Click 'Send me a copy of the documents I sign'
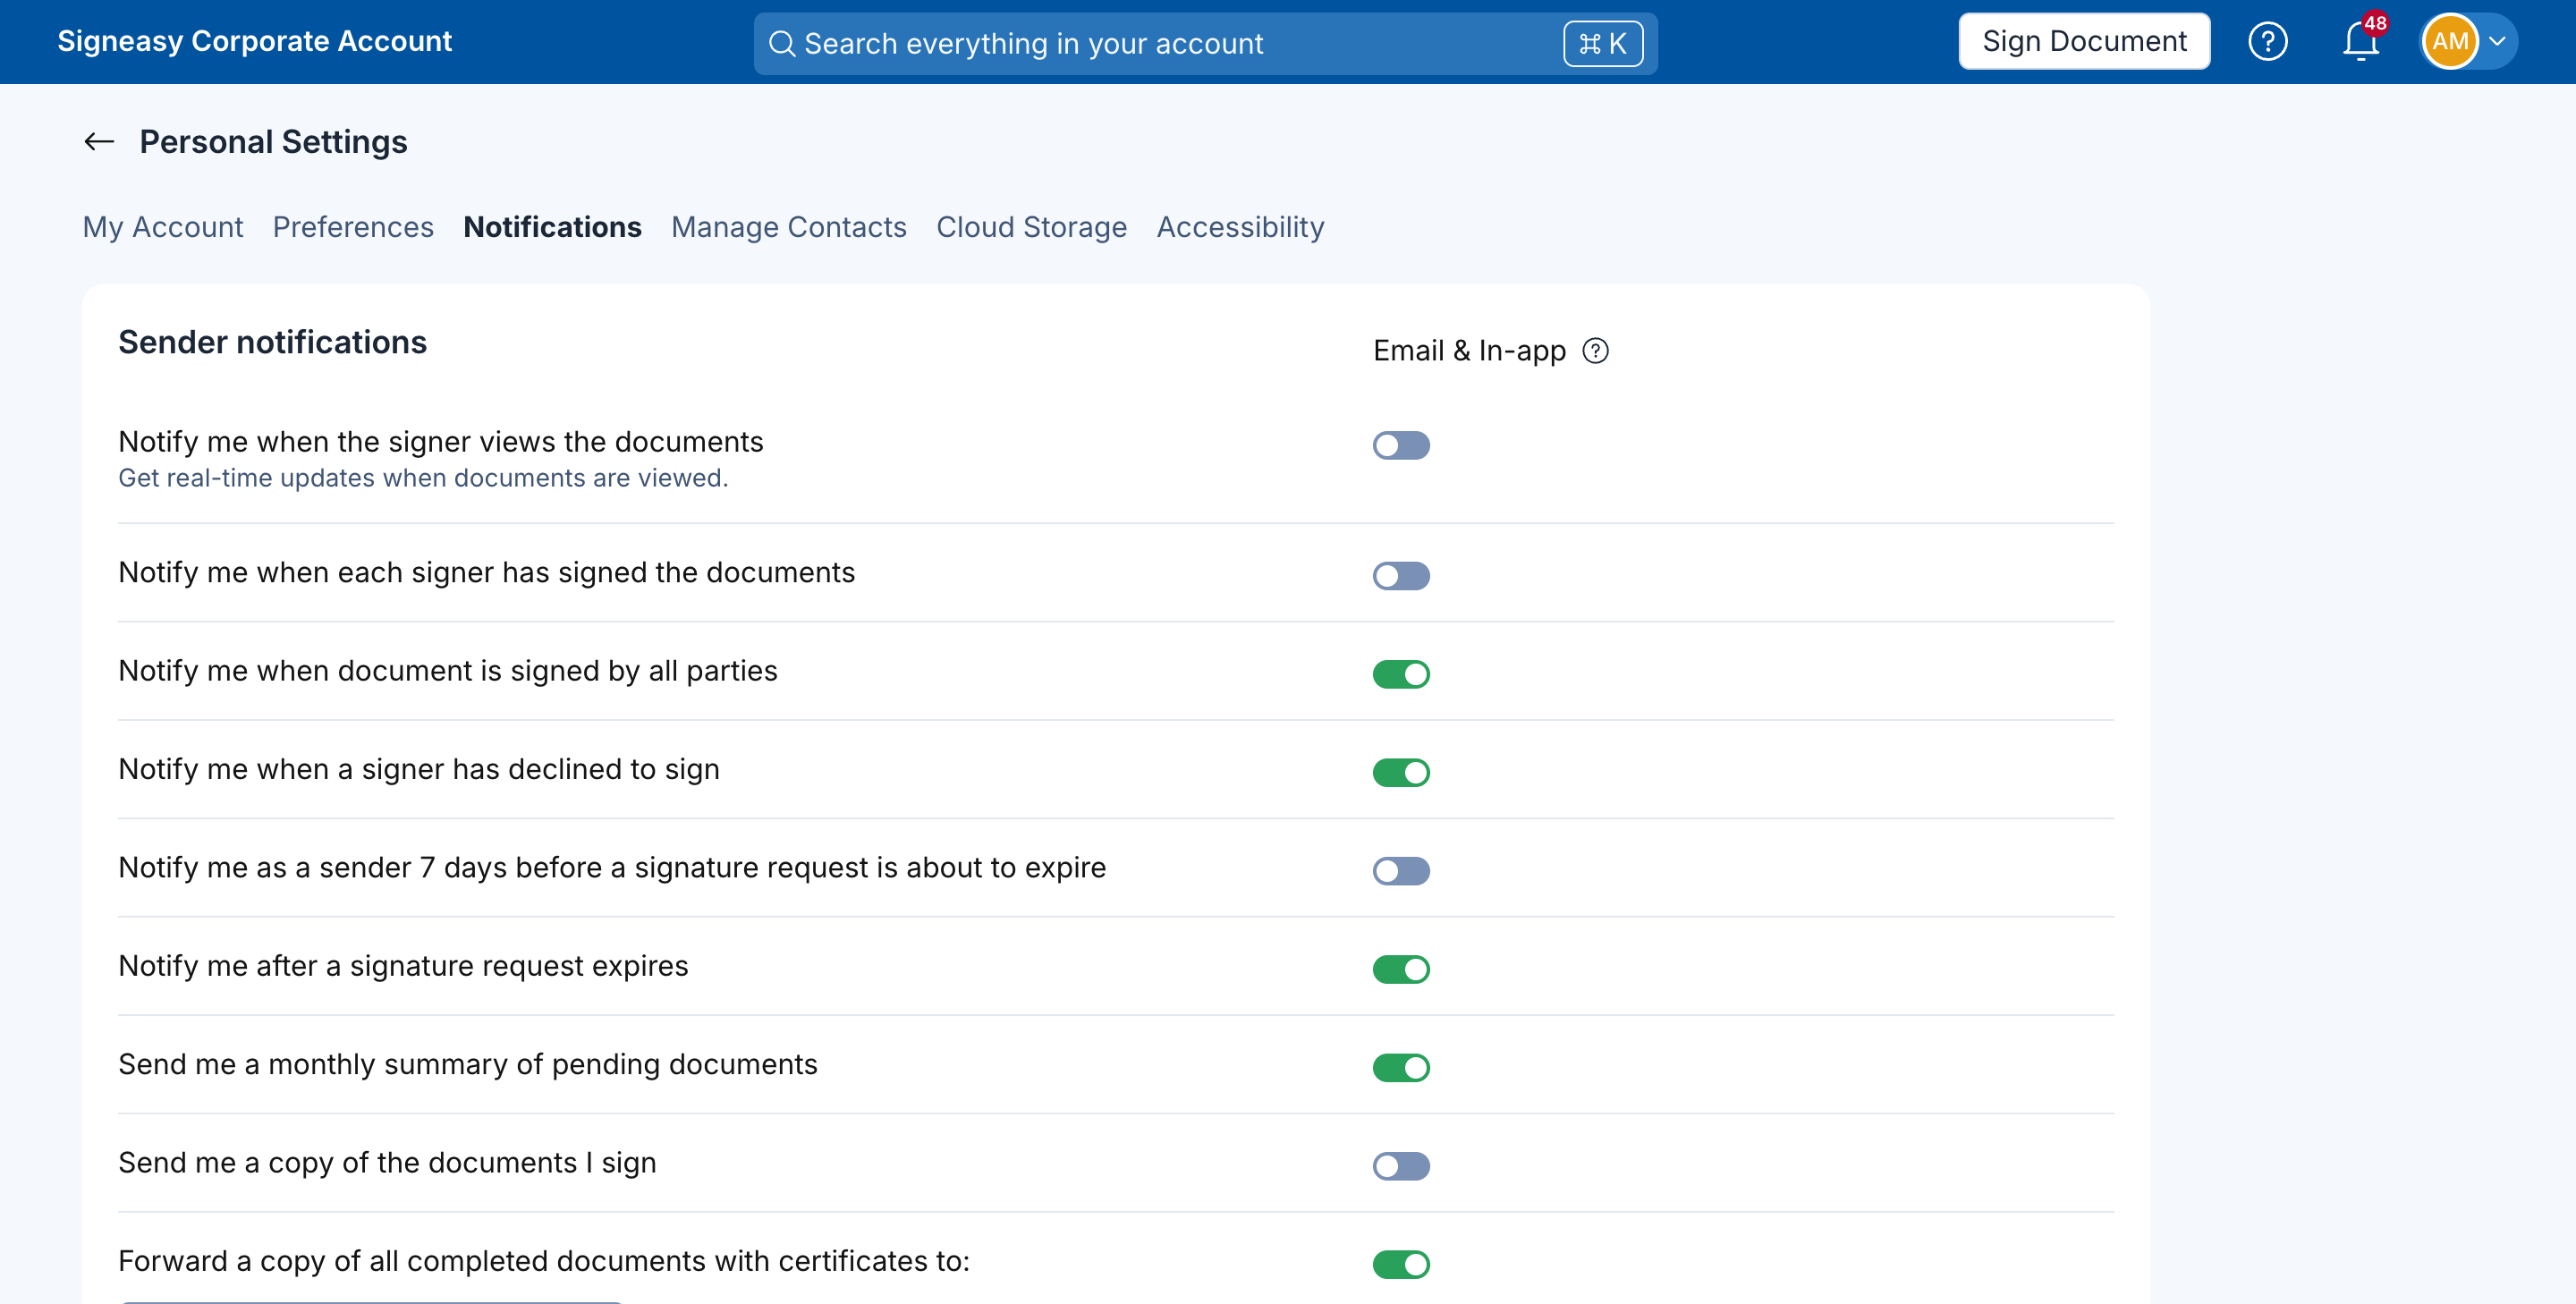The width and height of the screenshot is (2576, 1304). pyautogui.click(x=387, y=1163)
